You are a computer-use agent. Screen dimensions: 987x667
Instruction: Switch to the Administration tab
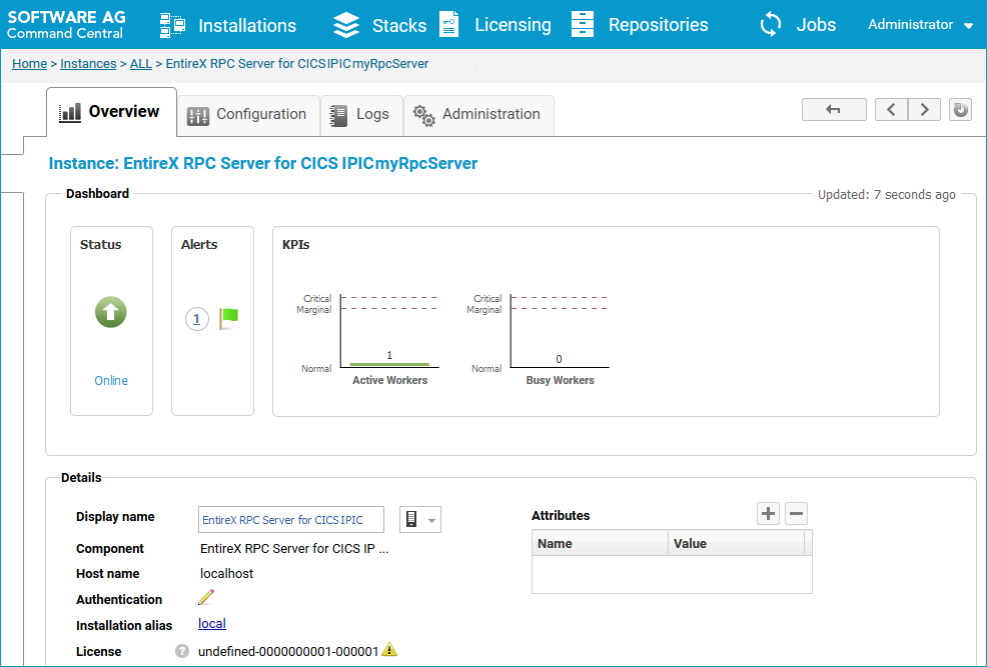(x=478, y=115)
